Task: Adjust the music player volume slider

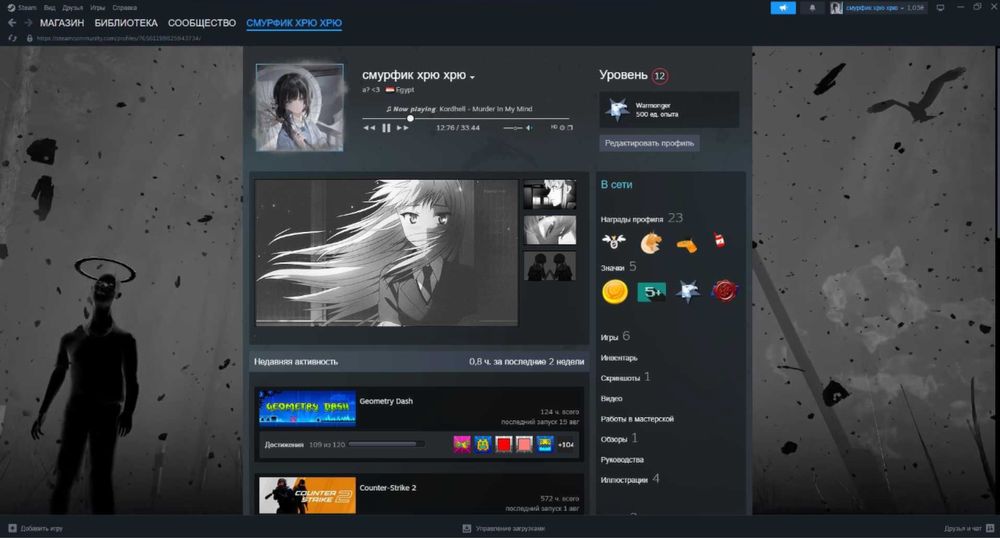Action: coord(513,127)
